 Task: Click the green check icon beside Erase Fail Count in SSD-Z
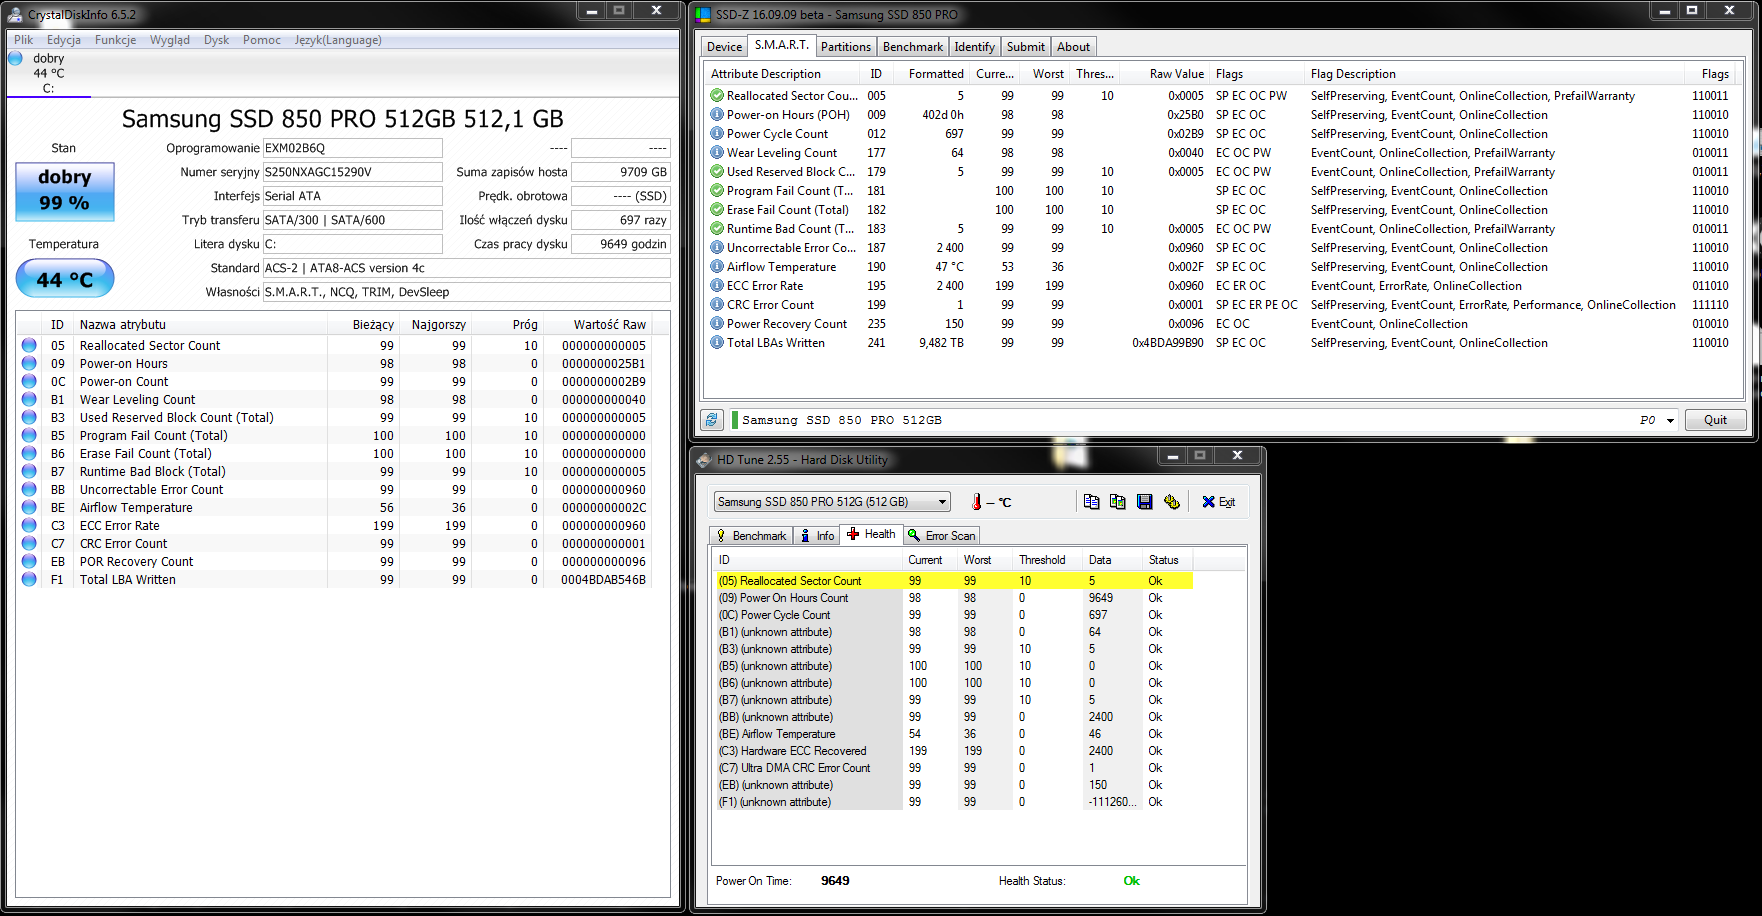pos(717,209)
